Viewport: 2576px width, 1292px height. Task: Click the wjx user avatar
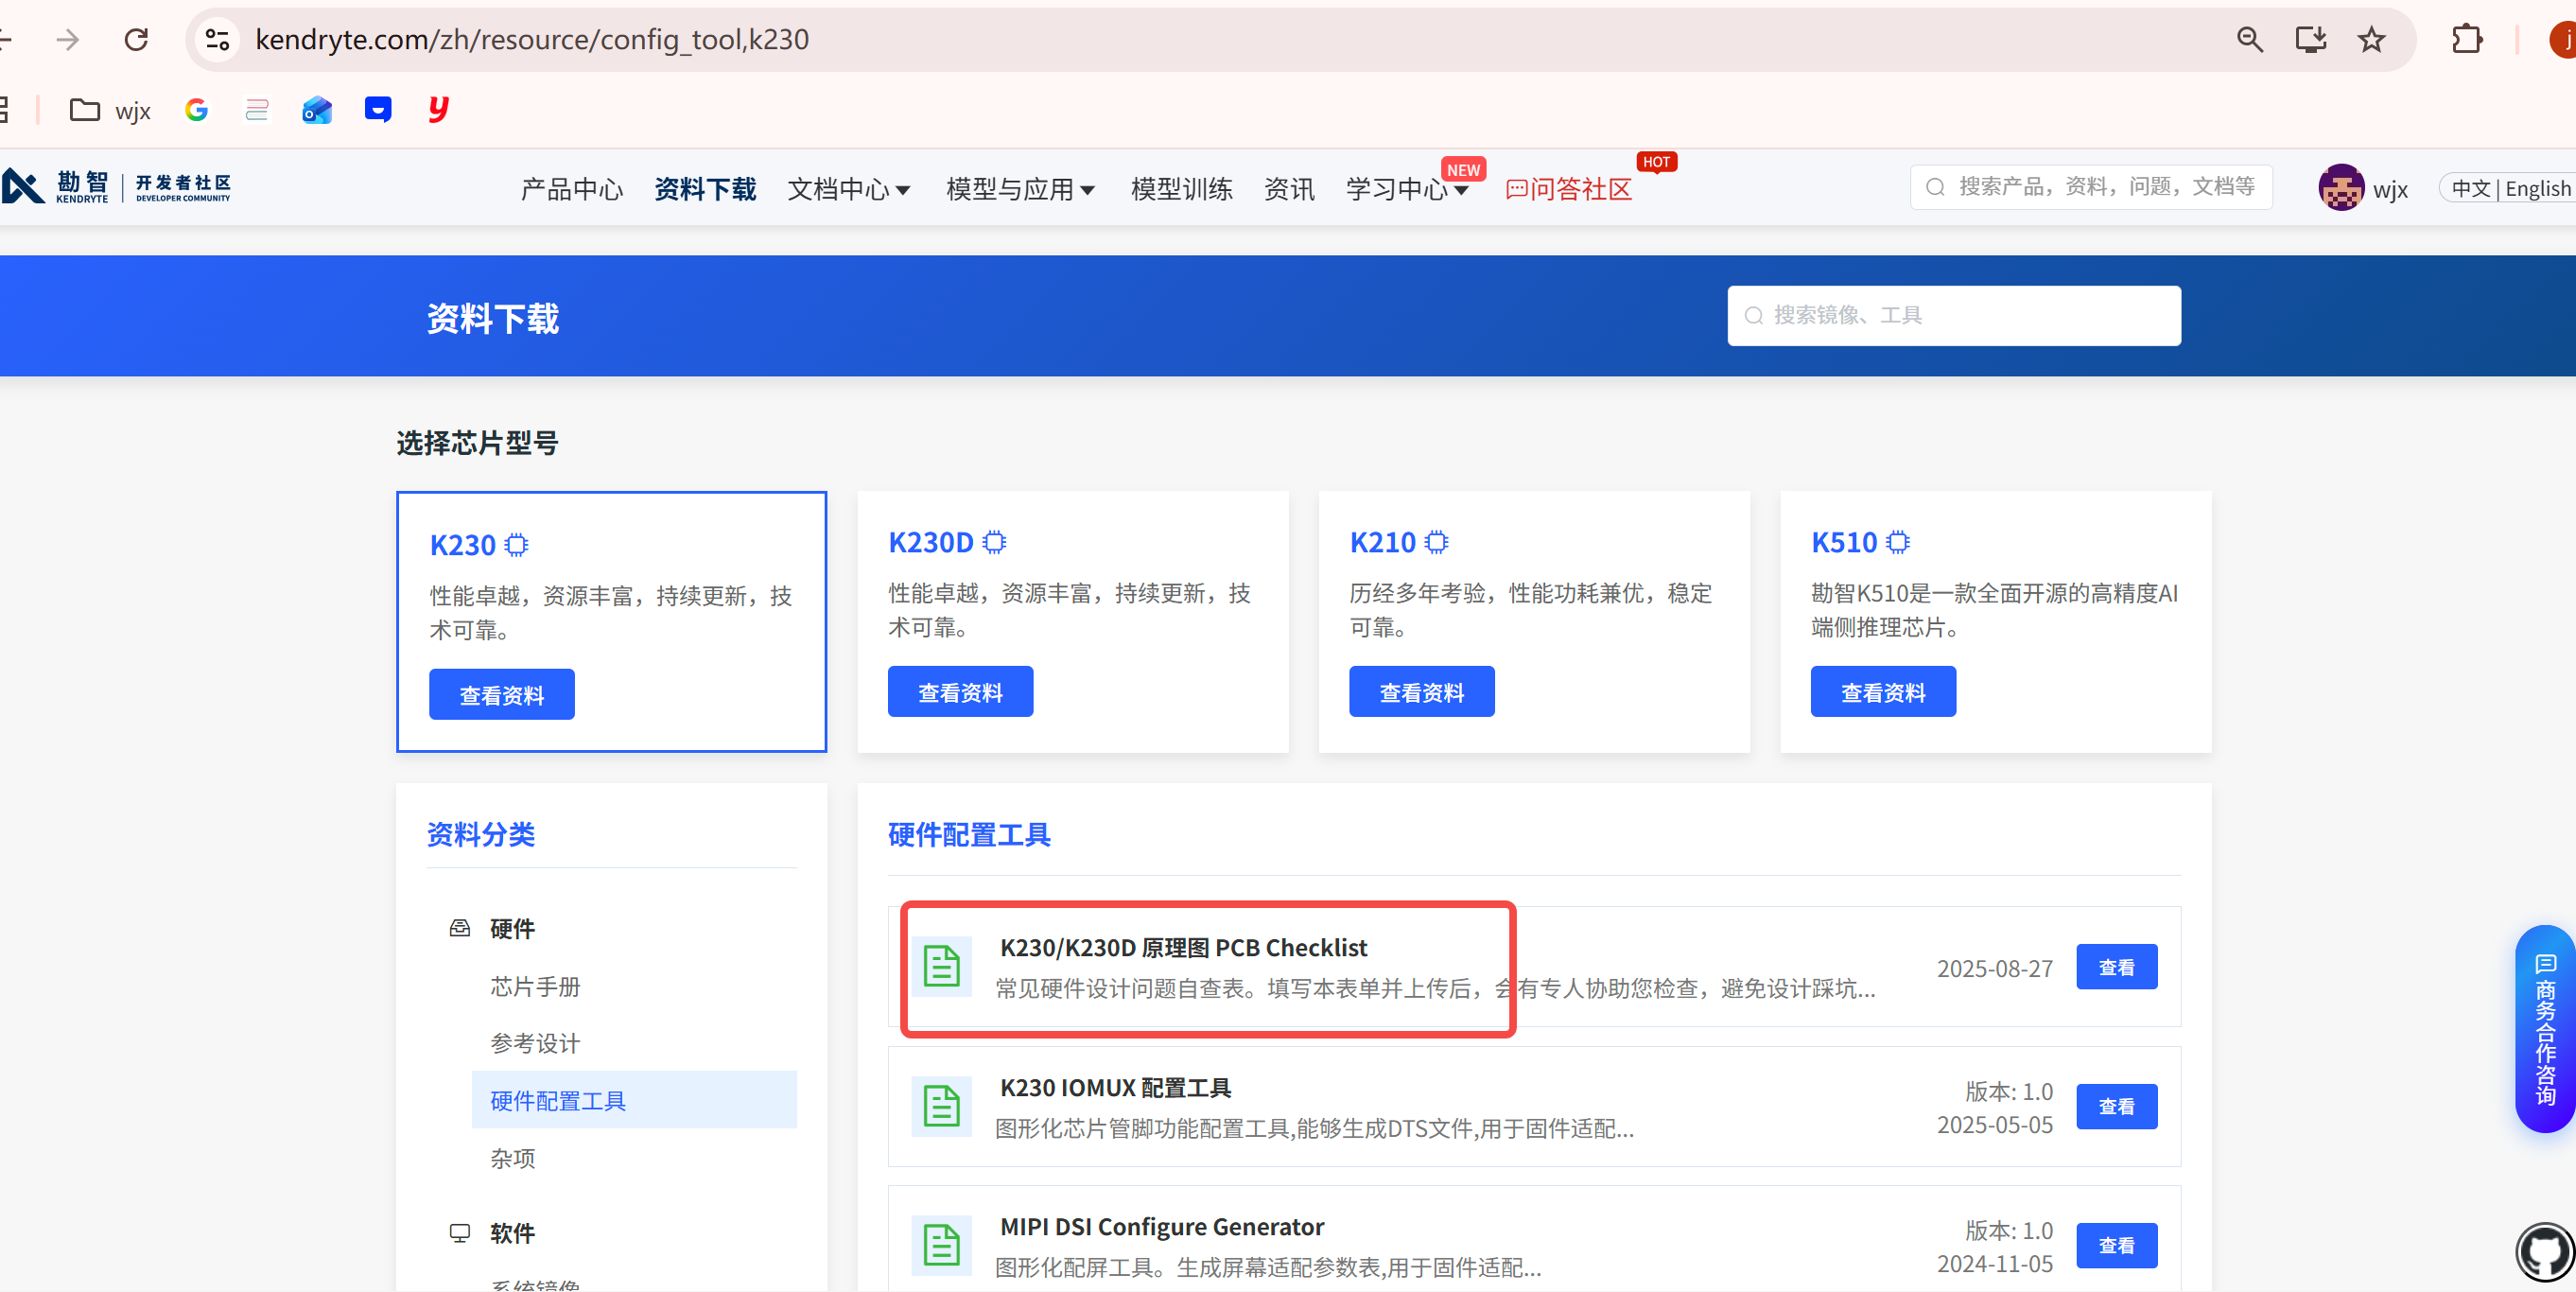[2341, 188]
